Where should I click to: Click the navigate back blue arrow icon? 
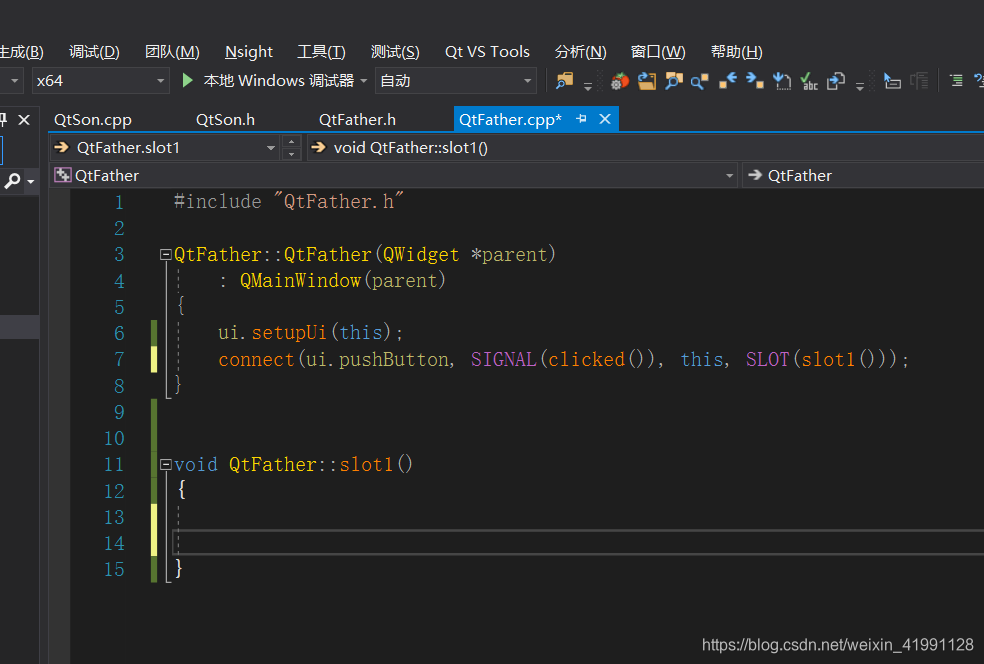pos(728,81)
